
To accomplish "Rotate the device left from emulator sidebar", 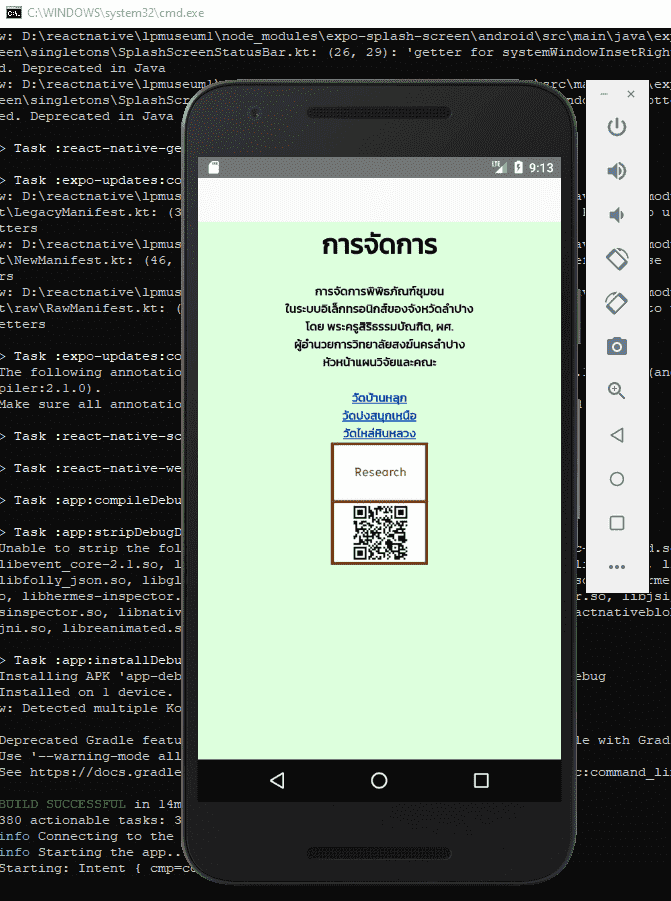I will [x=617, y=259].
